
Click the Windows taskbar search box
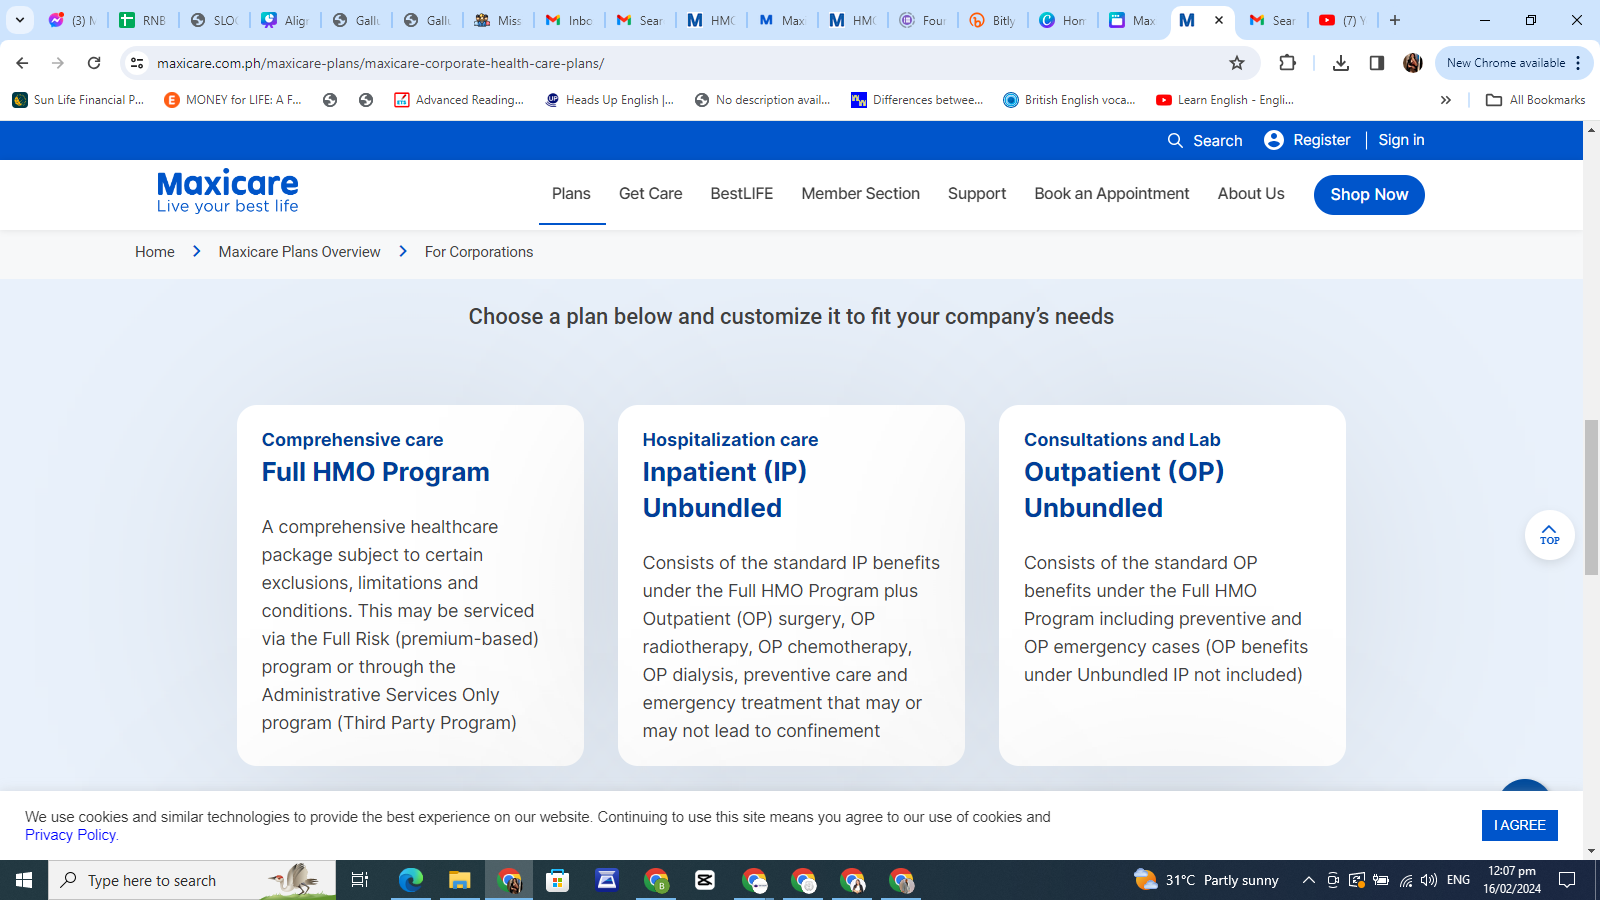(x=190, y=880)
